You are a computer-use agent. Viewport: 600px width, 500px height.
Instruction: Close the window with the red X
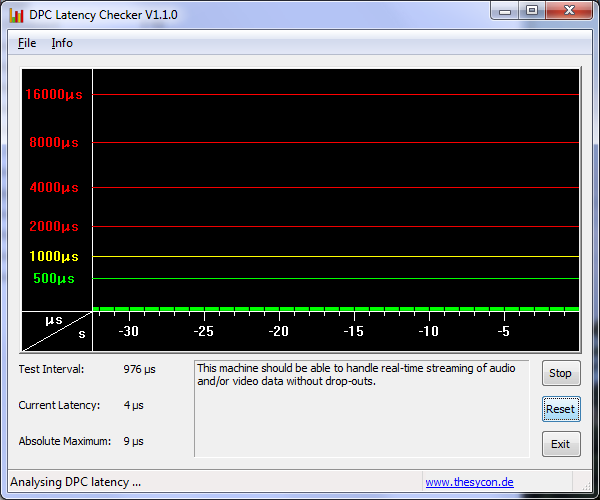[x=569, y=11]
